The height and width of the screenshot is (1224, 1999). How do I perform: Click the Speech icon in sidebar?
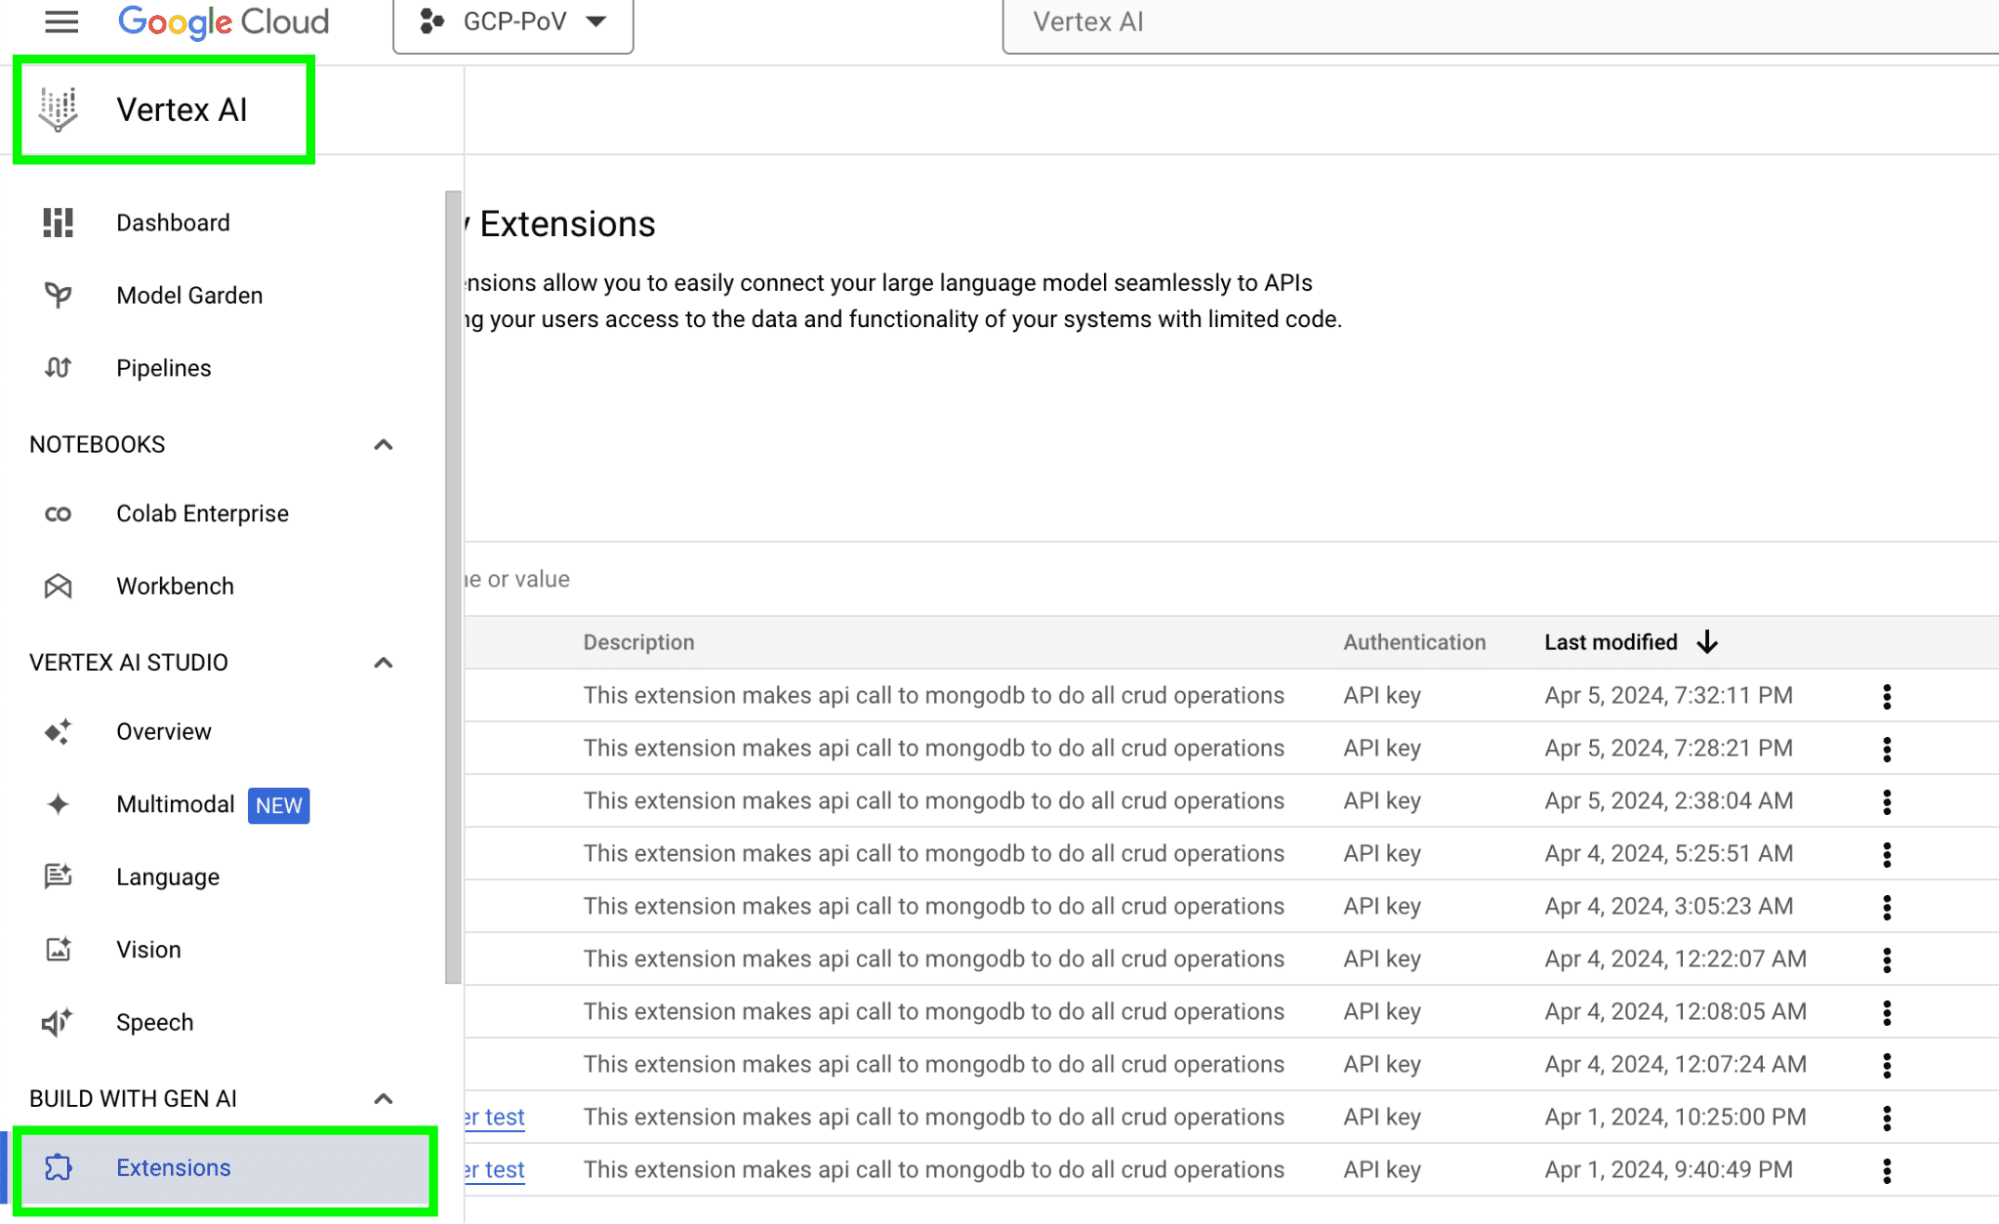[58, 1022]
